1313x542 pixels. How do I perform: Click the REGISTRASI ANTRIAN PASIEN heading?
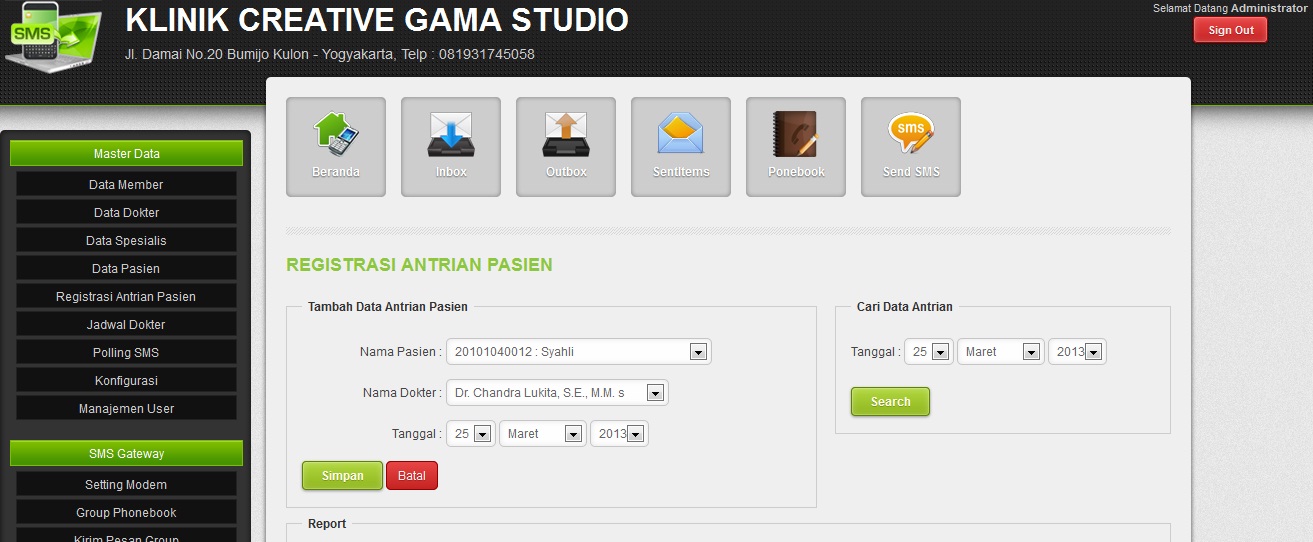point(419,265)
